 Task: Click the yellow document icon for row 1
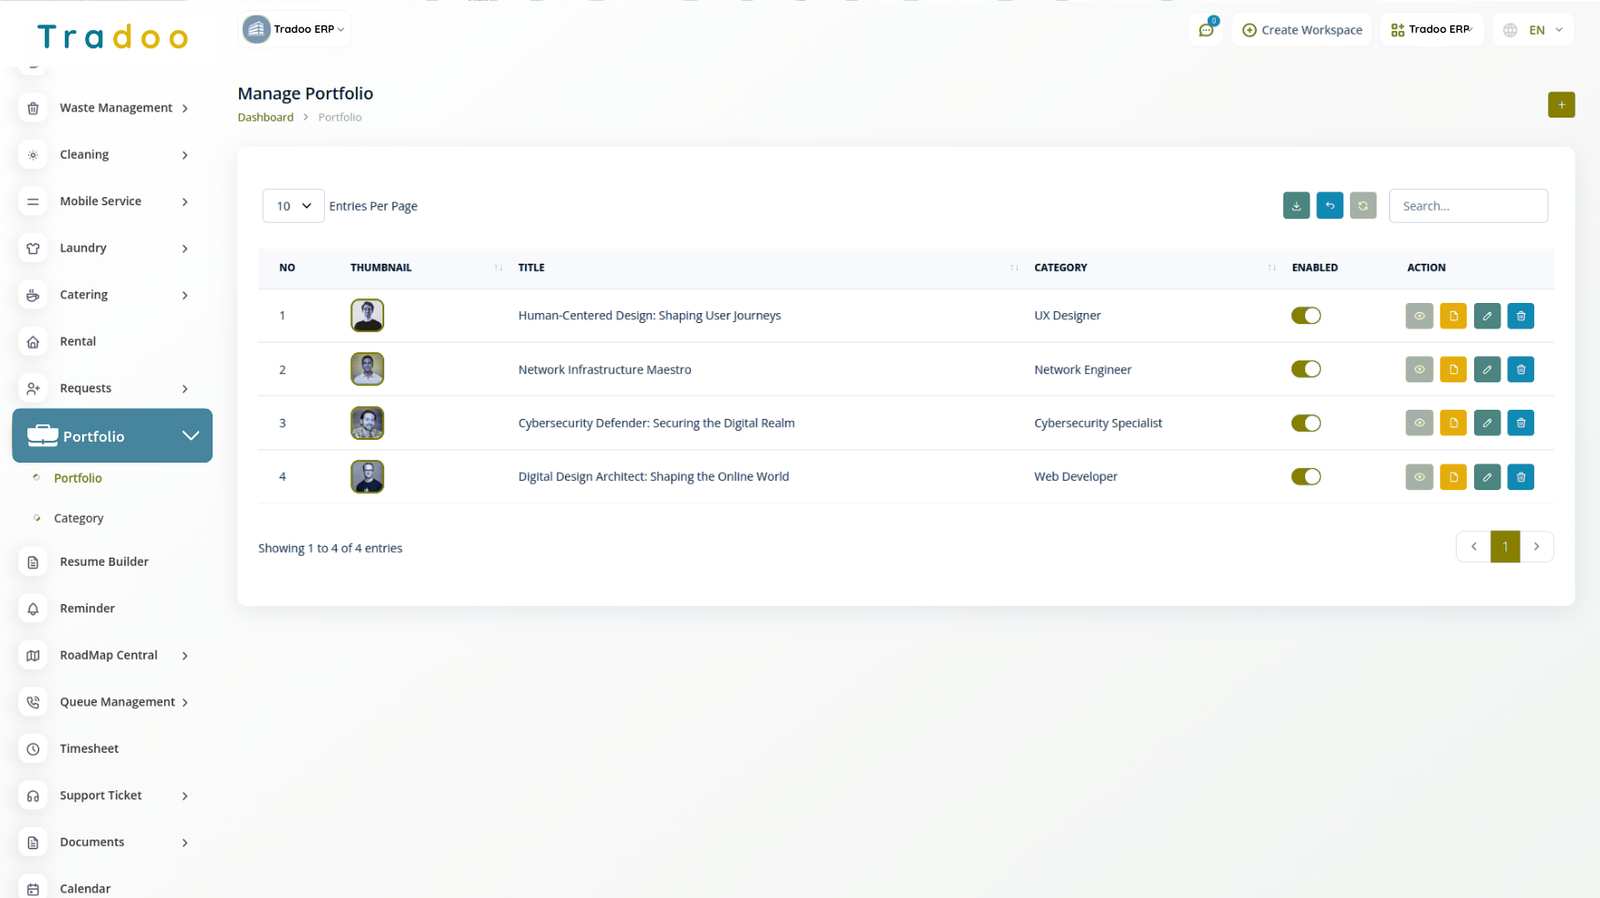click(1453, 316)
